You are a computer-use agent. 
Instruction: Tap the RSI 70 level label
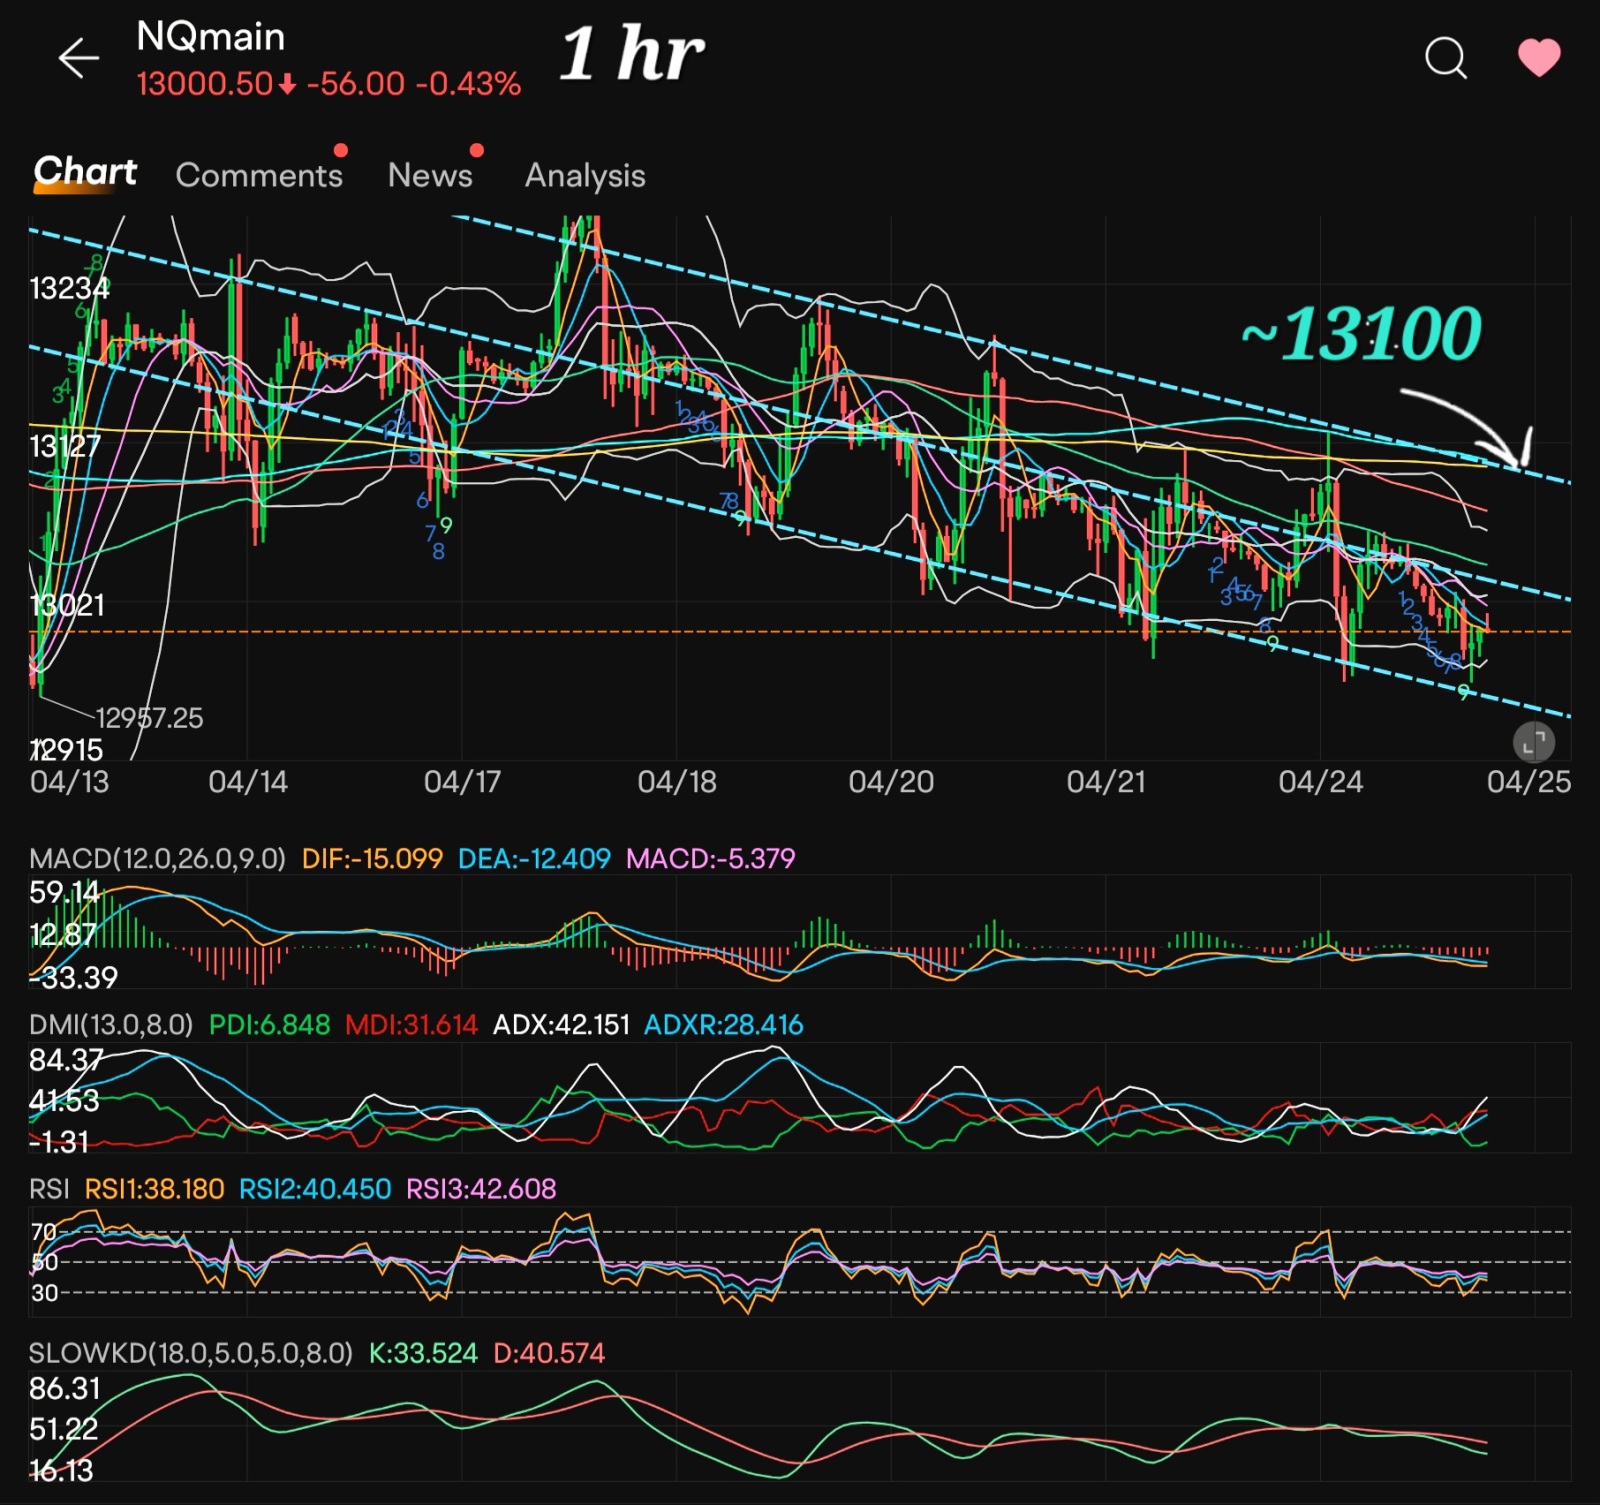(43, 1232)
